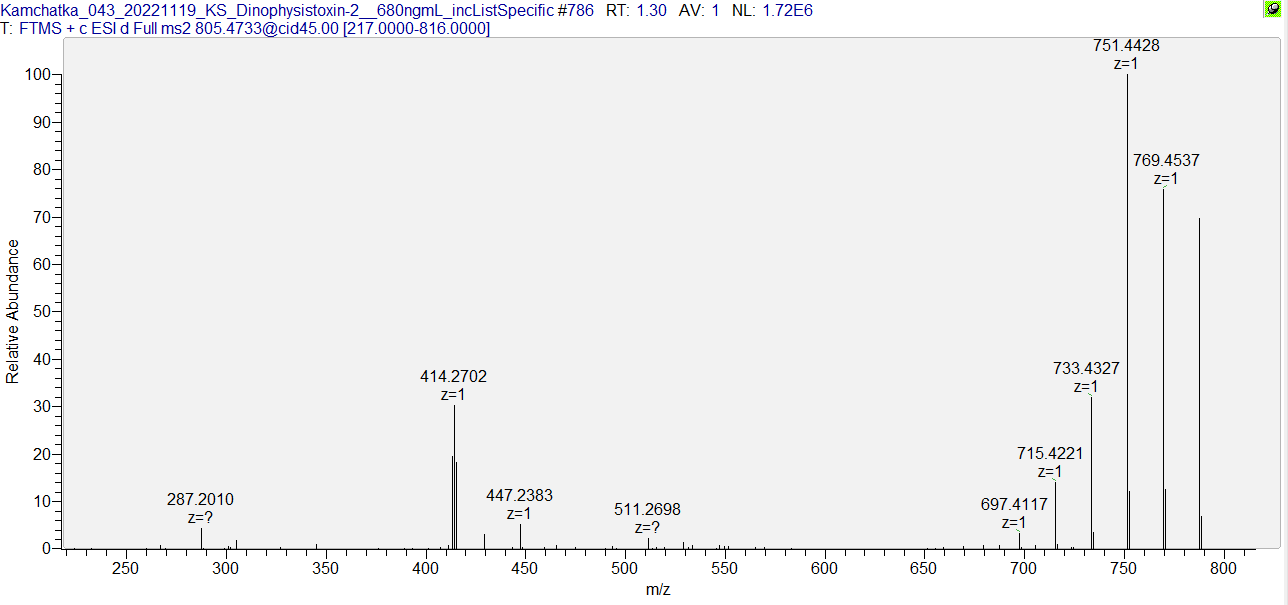Click the 287.2010 peak label
1288x605 pixels.
(200, 500)
